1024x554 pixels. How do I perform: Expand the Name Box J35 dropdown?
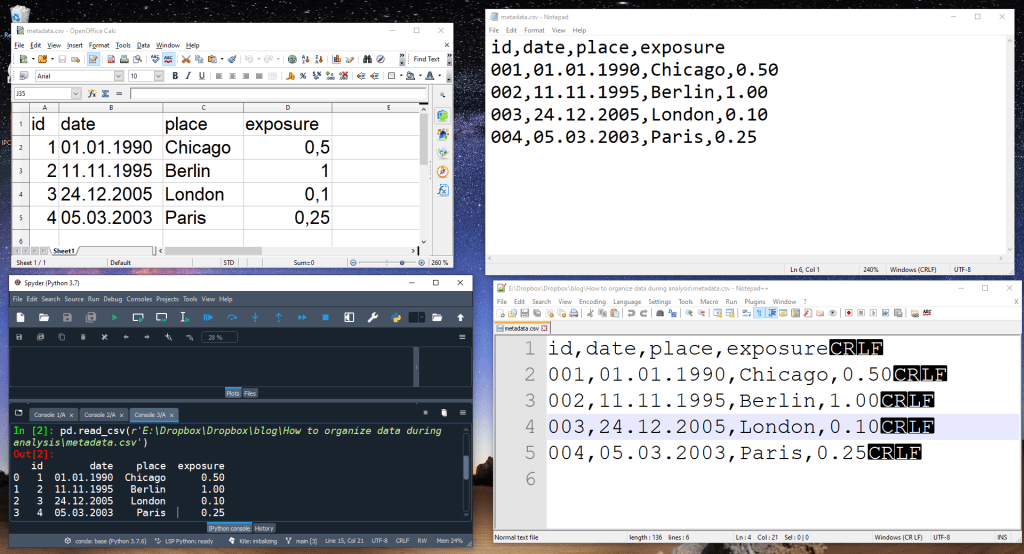click(x=76, y=94)
